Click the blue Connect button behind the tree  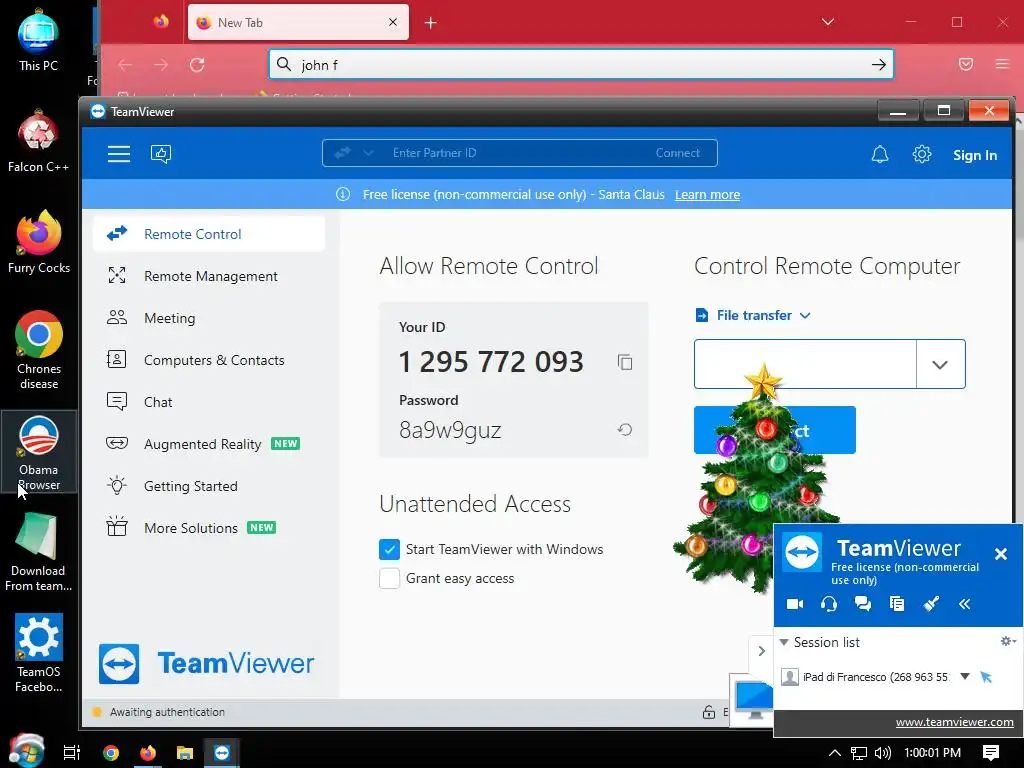point(775,430)
